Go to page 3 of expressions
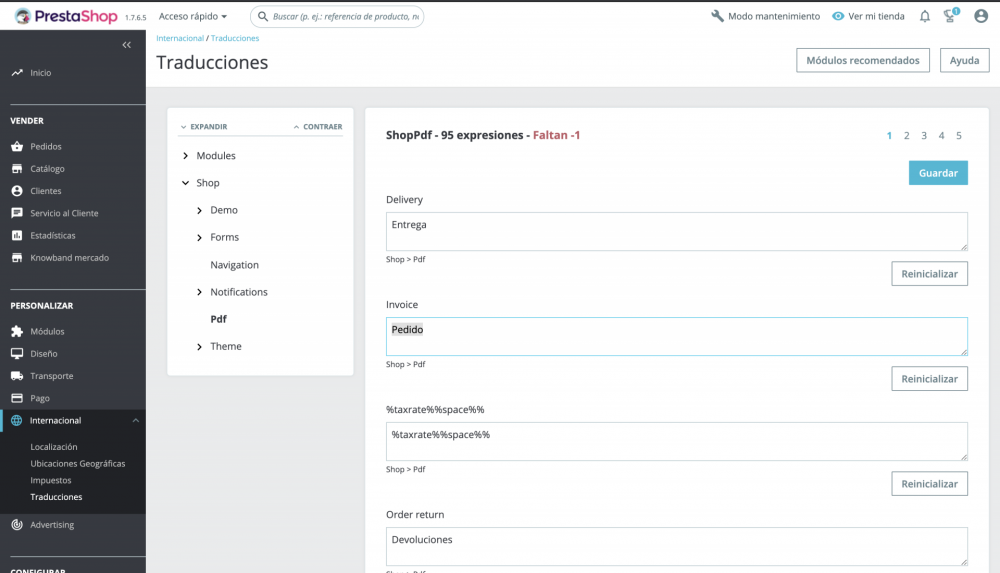The height and width of the screenshot is (573, 1000). [924, 135]
